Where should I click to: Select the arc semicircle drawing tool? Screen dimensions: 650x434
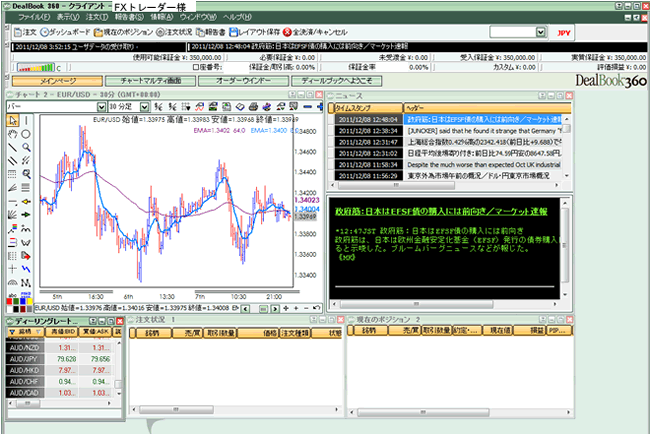click(x=13, y=283)
